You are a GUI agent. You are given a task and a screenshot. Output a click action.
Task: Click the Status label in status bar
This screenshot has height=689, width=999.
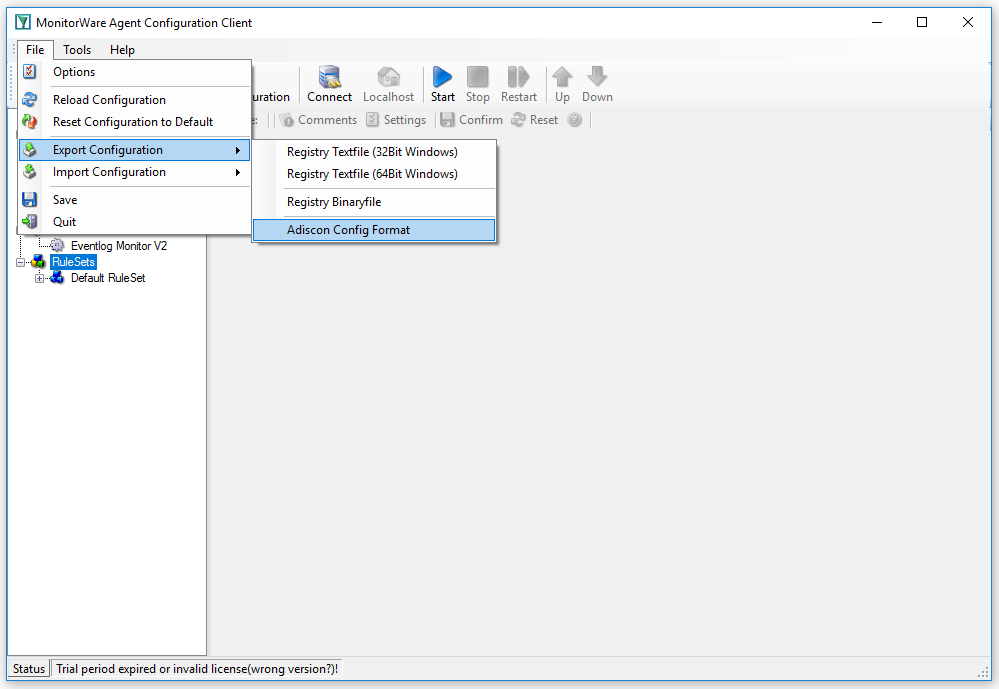pyautogui.click(x=29, y=669)
